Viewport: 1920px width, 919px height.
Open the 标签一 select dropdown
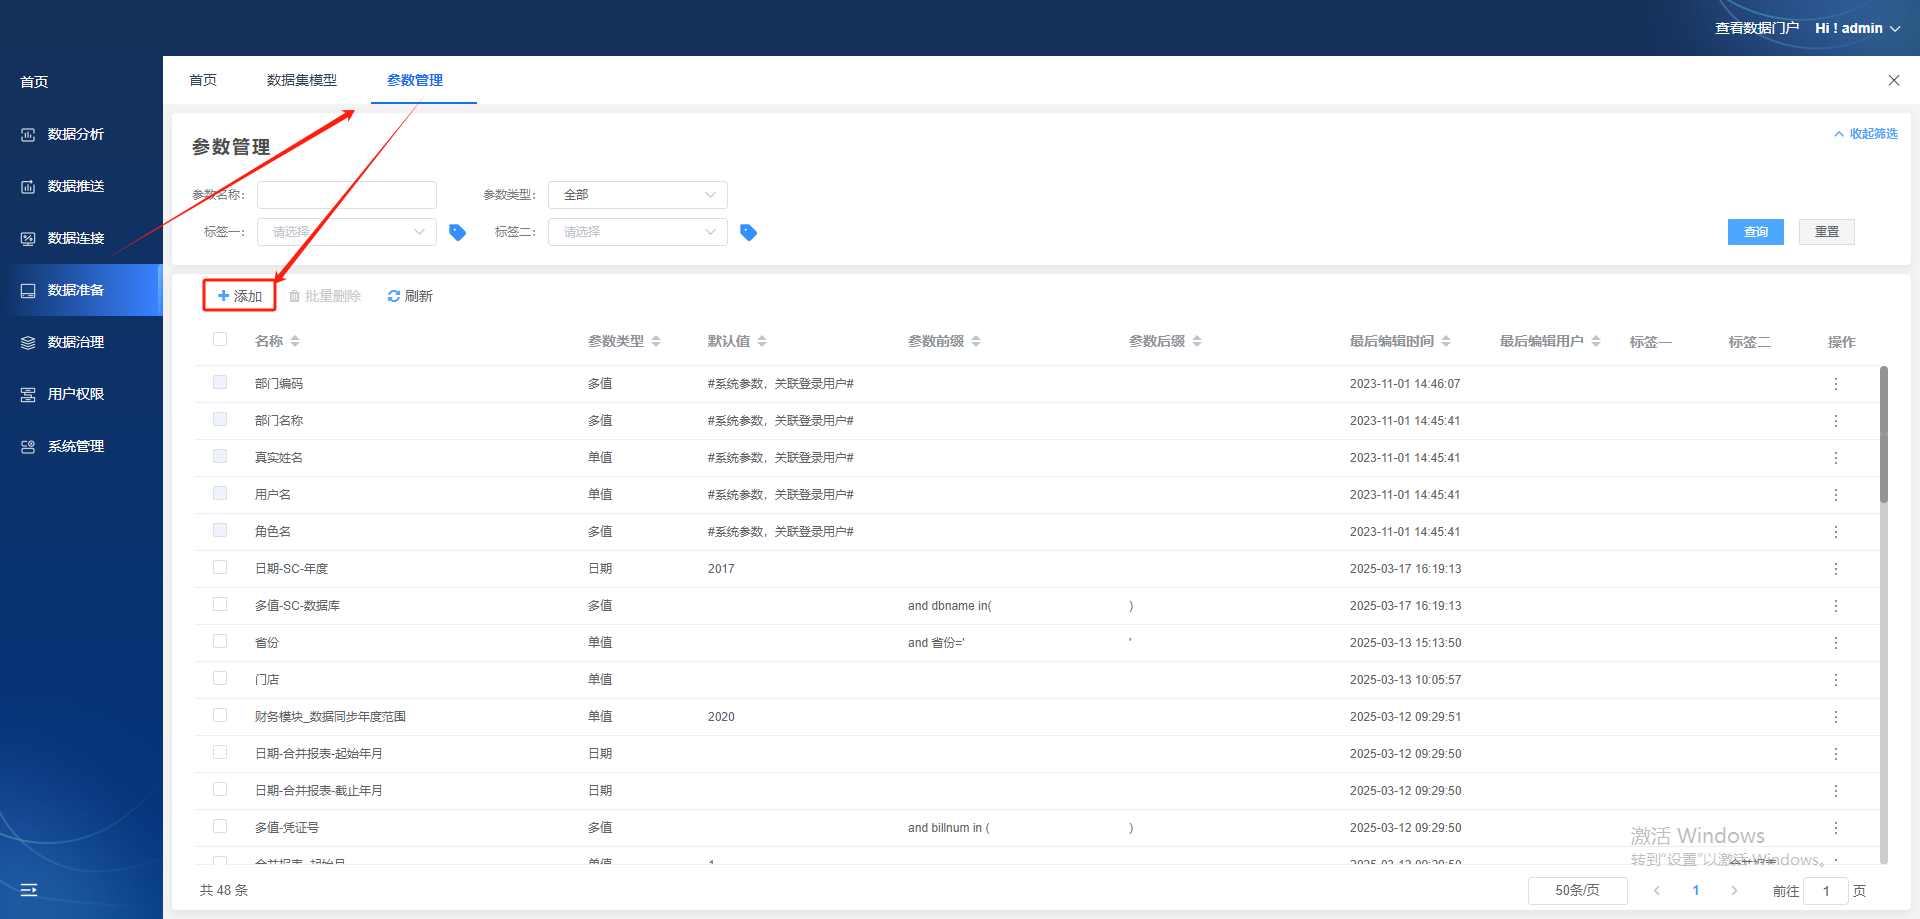[x=346, y=232]
